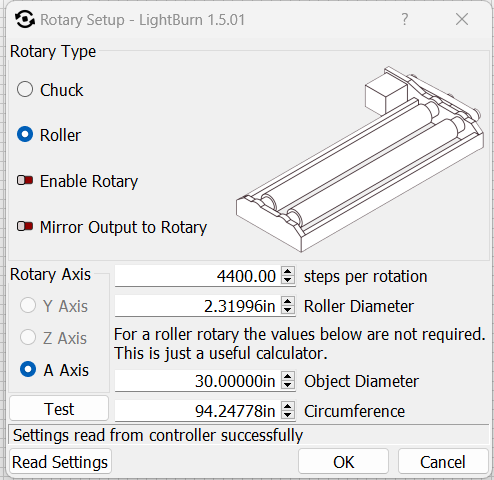The height and width of the screenshot is (480, 494).
Task: Decrease steps per rotation value
Action: (288, 281)
